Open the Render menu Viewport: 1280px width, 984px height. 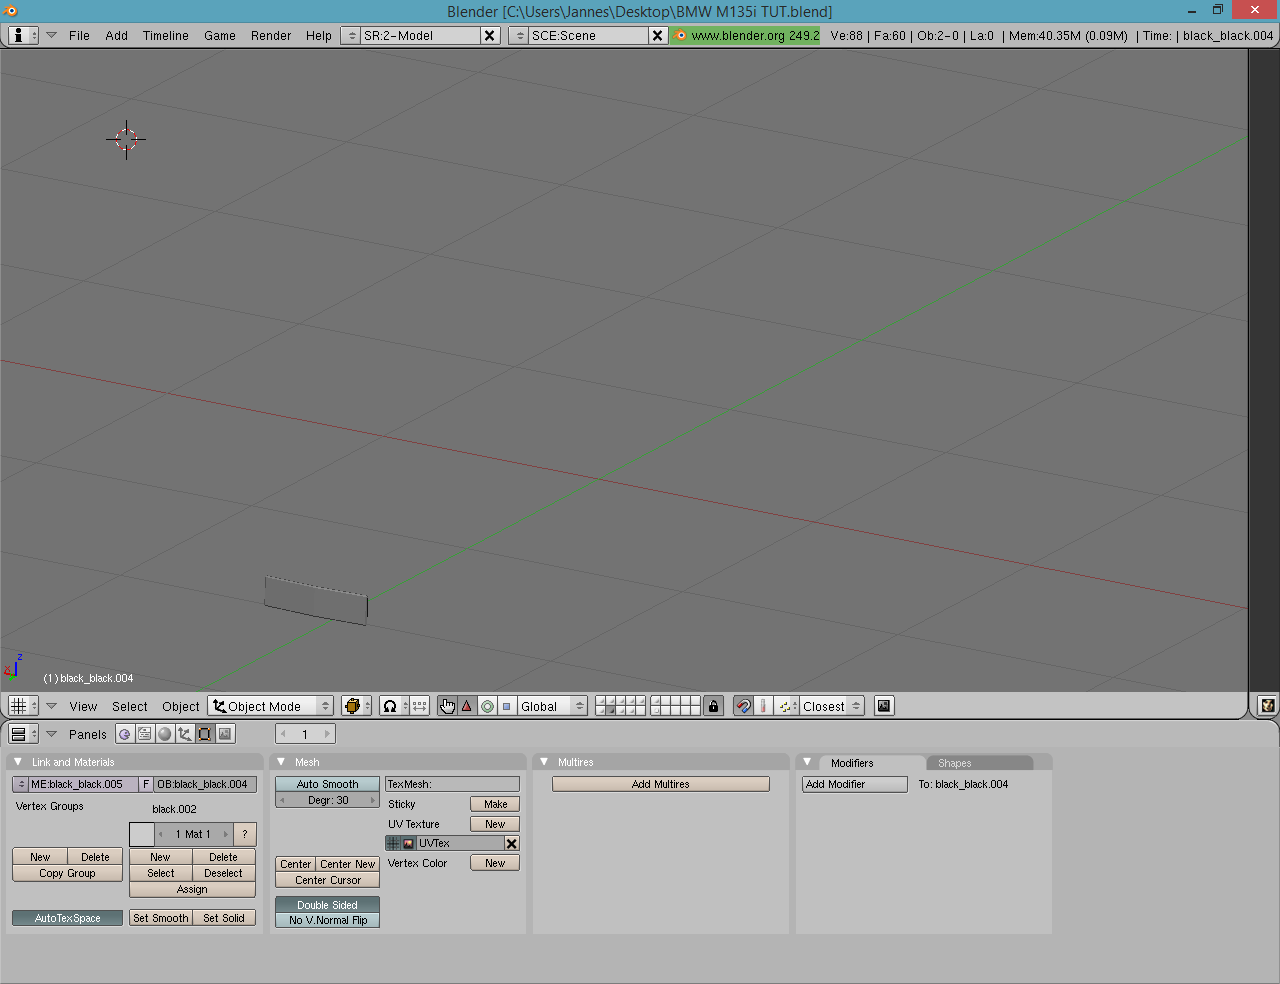(271, 35)
